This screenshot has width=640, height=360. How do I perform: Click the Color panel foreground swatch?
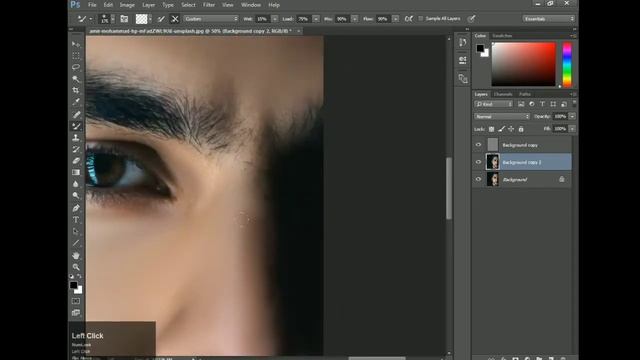coord(480,48)
